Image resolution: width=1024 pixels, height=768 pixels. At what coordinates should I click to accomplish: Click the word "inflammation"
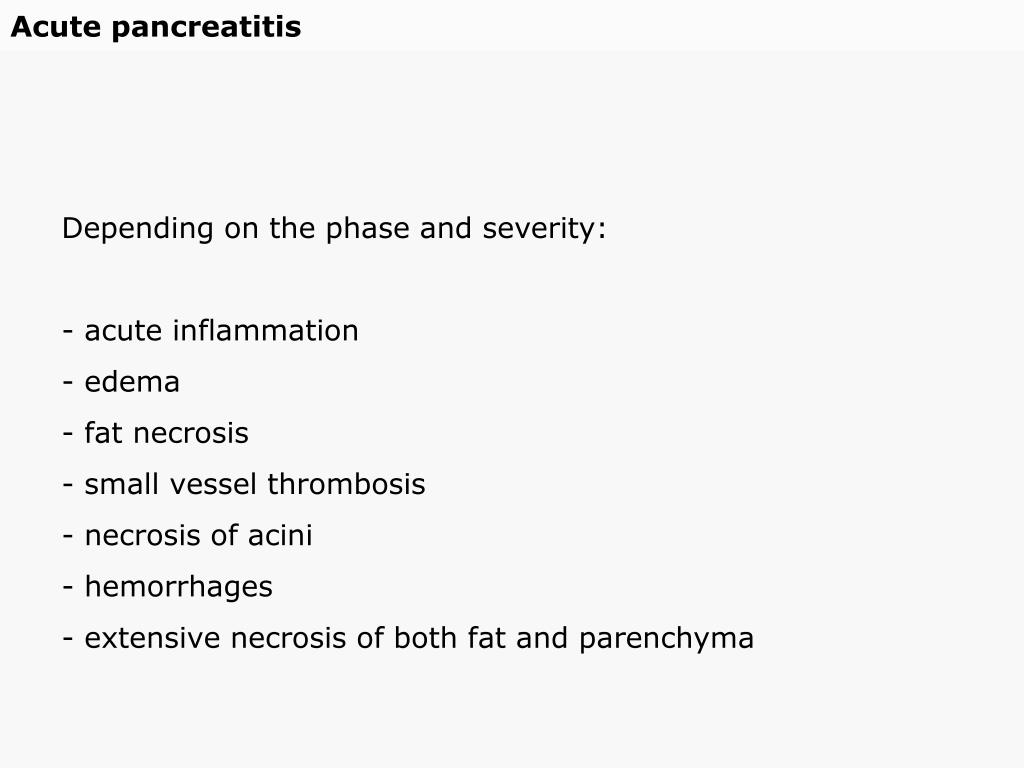click(x=265, y=330)
